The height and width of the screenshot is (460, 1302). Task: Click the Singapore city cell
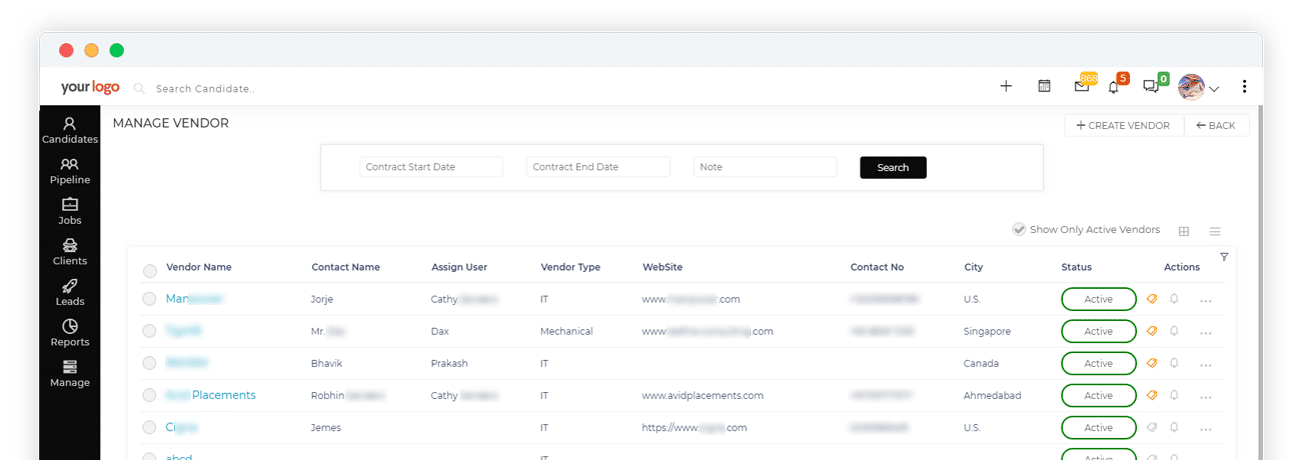987,331
